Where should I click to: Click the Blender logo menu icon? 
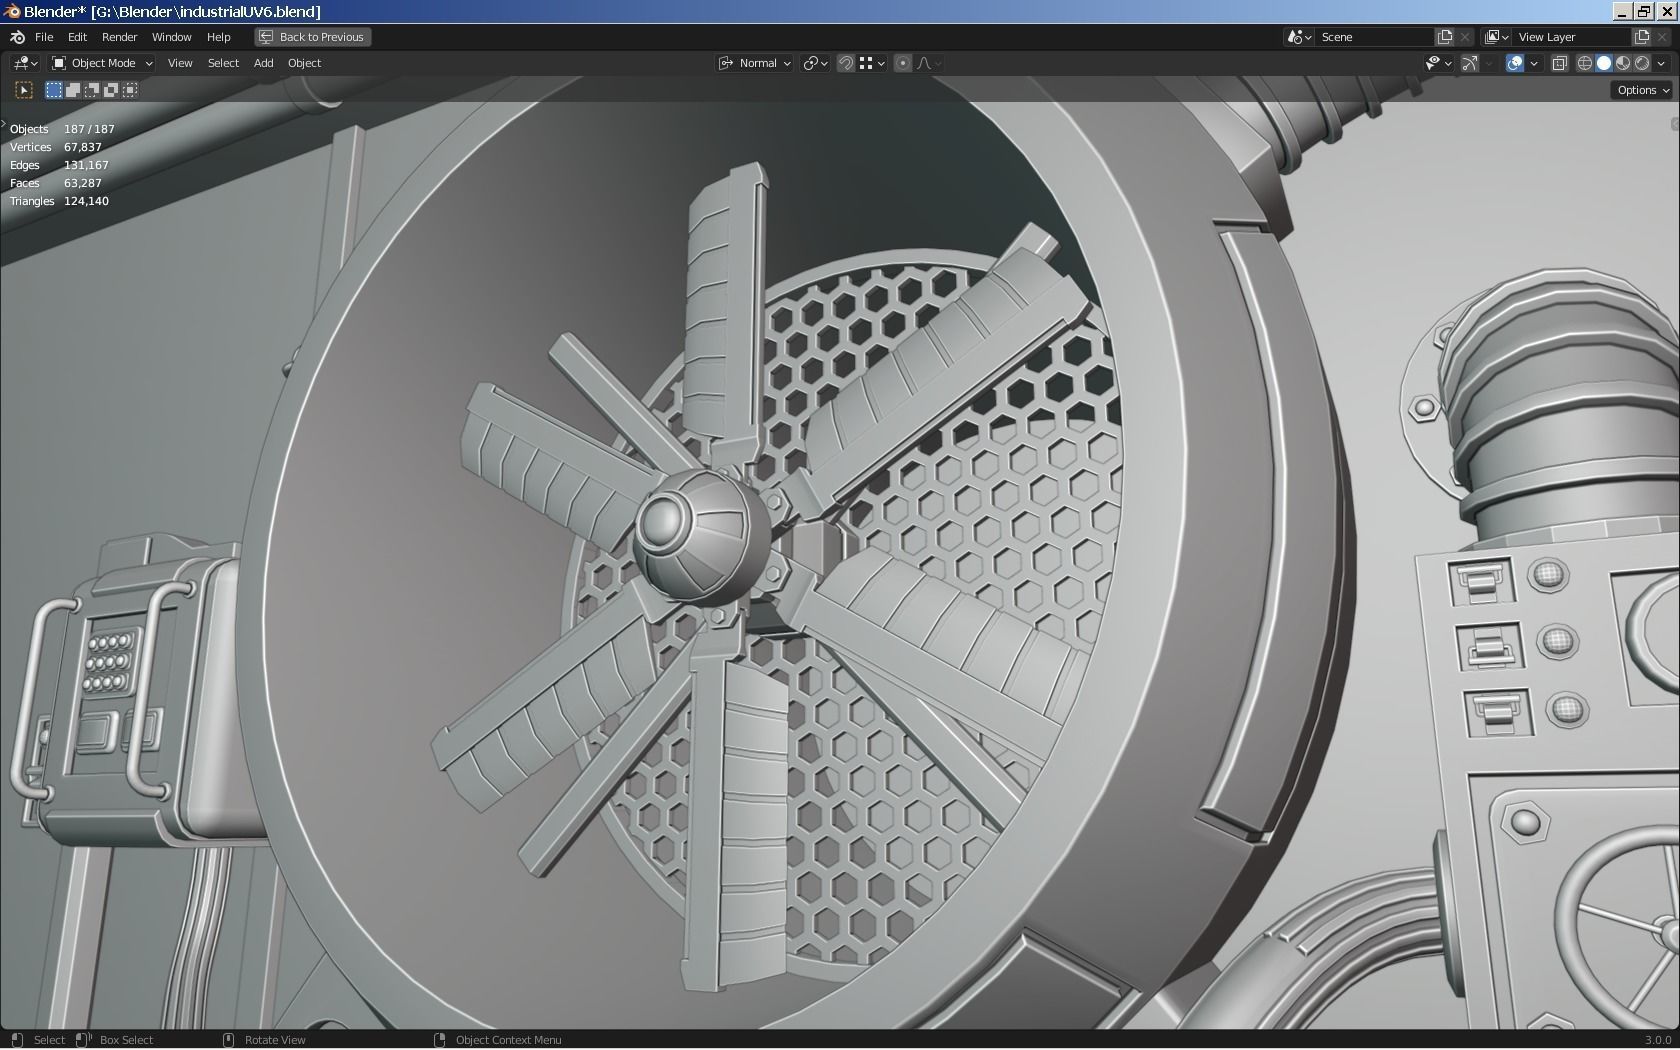[17, 37]
